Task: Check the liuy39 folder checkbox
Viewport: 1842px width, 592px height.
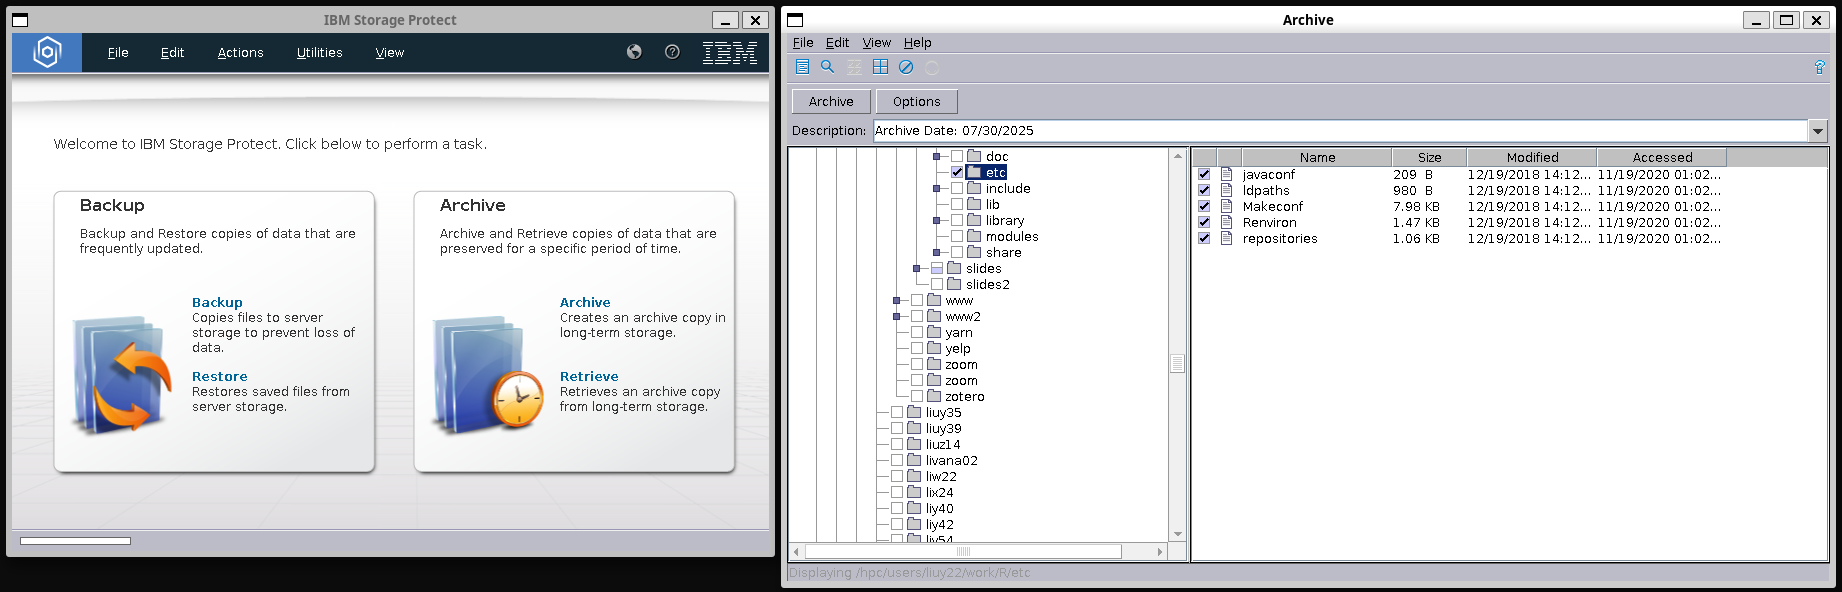Action: pyautogui.click(x=897, y=428)
